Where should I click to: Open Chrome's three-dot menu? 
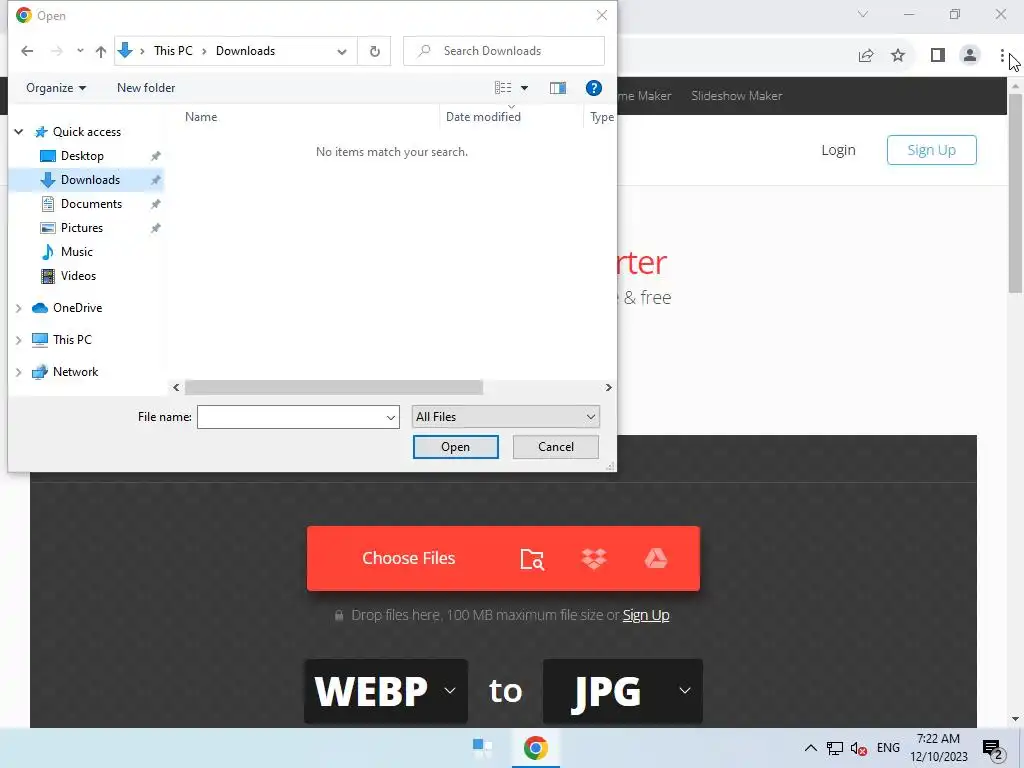pos(1002,56)
